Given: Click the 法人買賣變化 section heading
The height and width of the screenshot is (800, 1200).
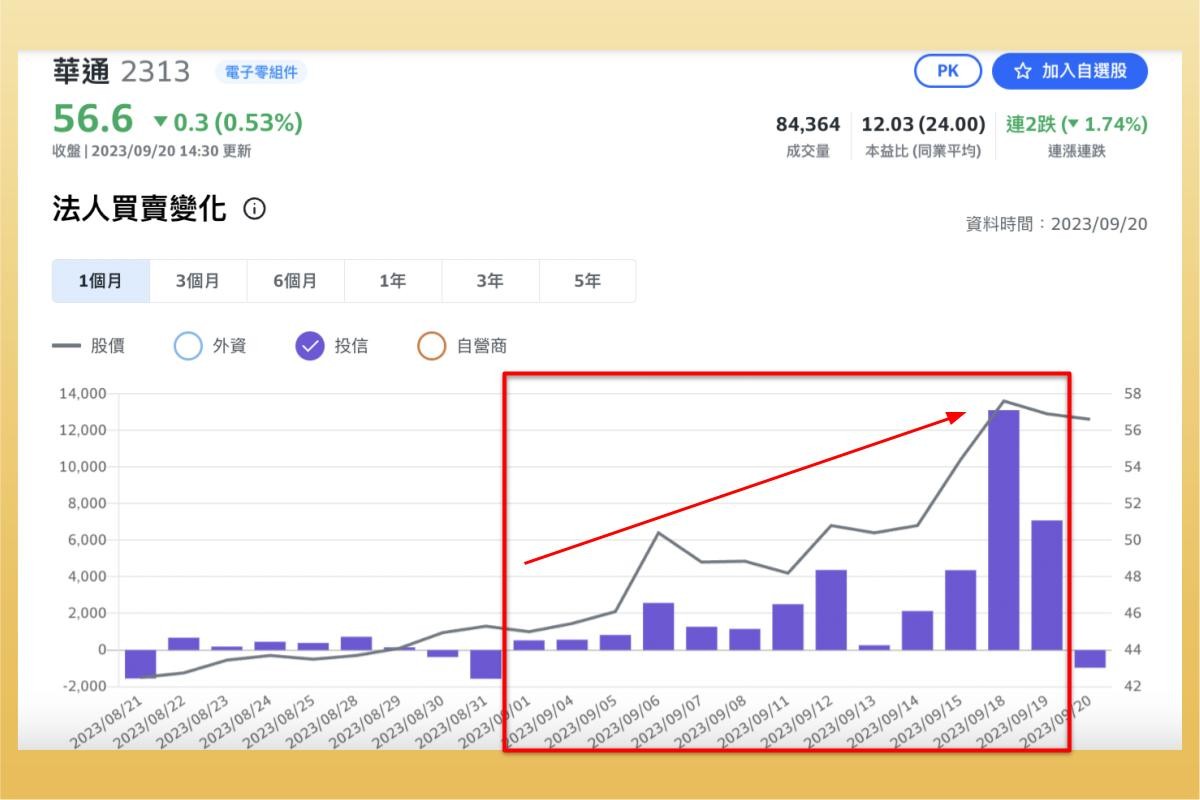Looking at the screenshot, I should coord(139,209).
